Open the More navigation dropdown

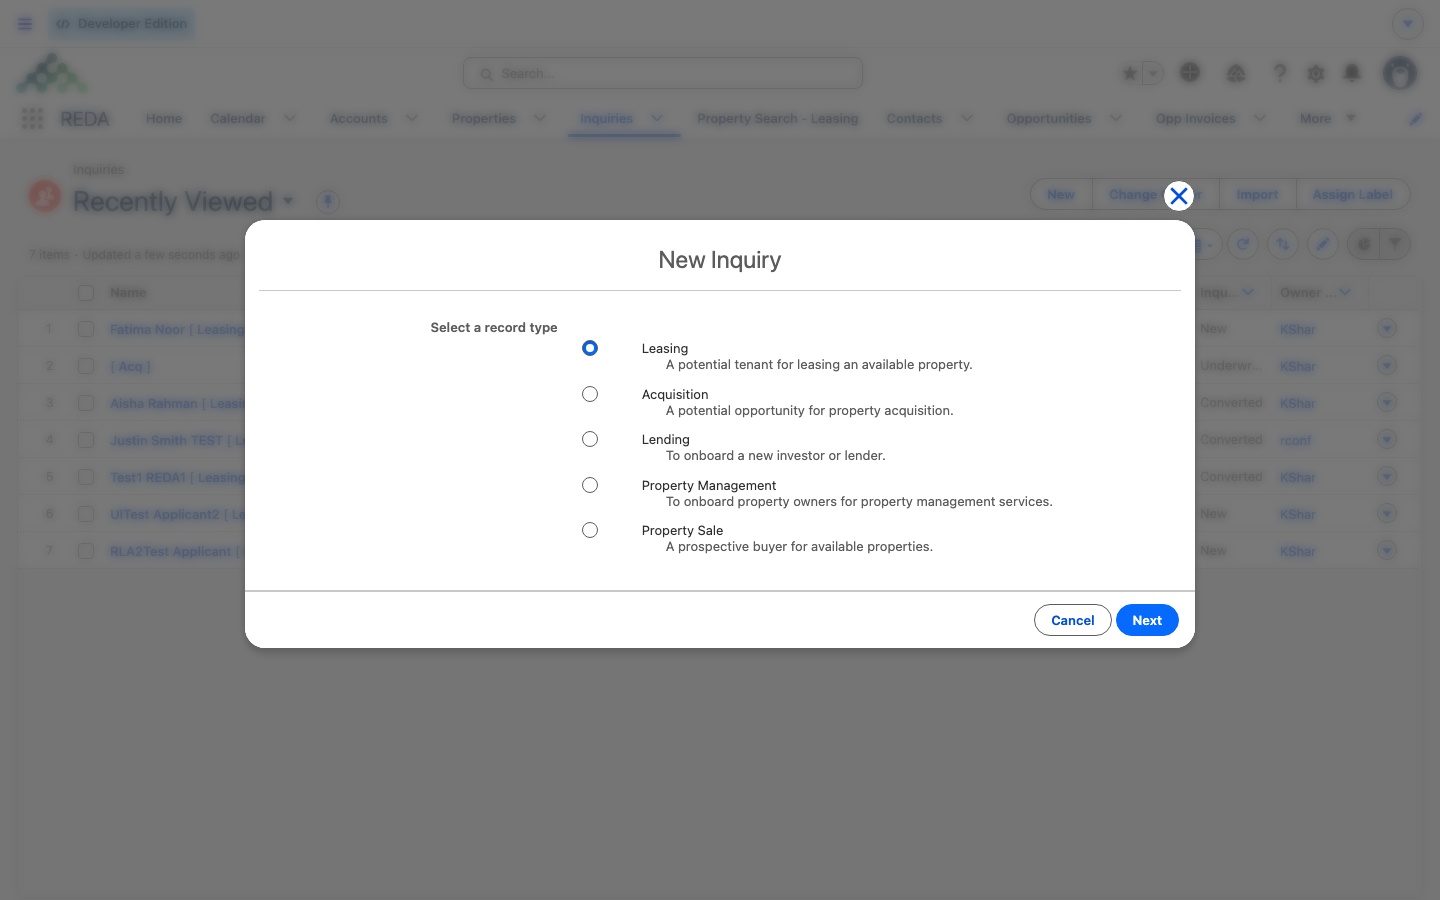point(1328,118)
